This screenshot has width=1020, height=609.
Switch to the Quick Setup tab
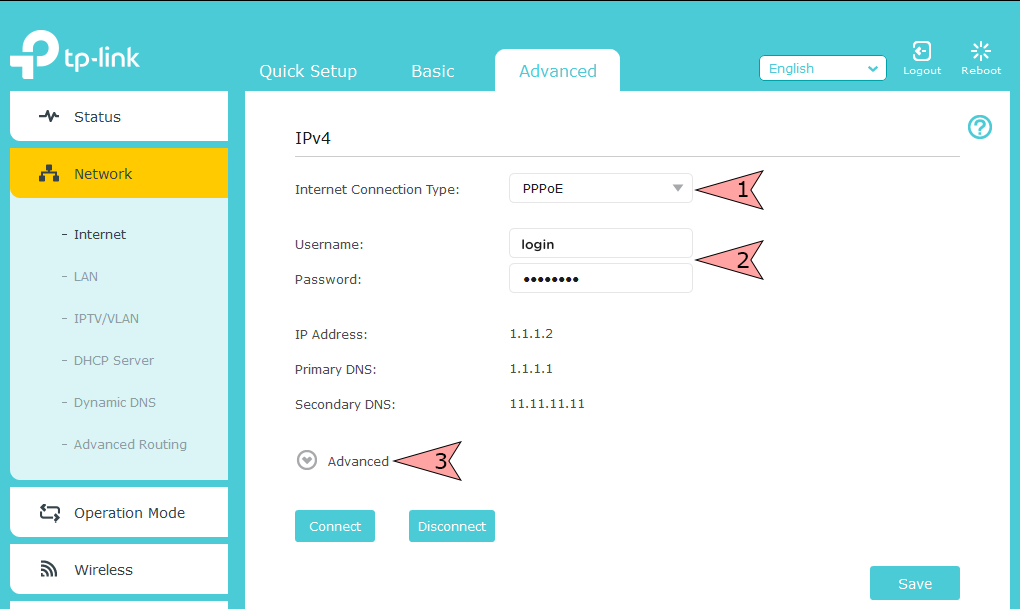tap(307, 70)
